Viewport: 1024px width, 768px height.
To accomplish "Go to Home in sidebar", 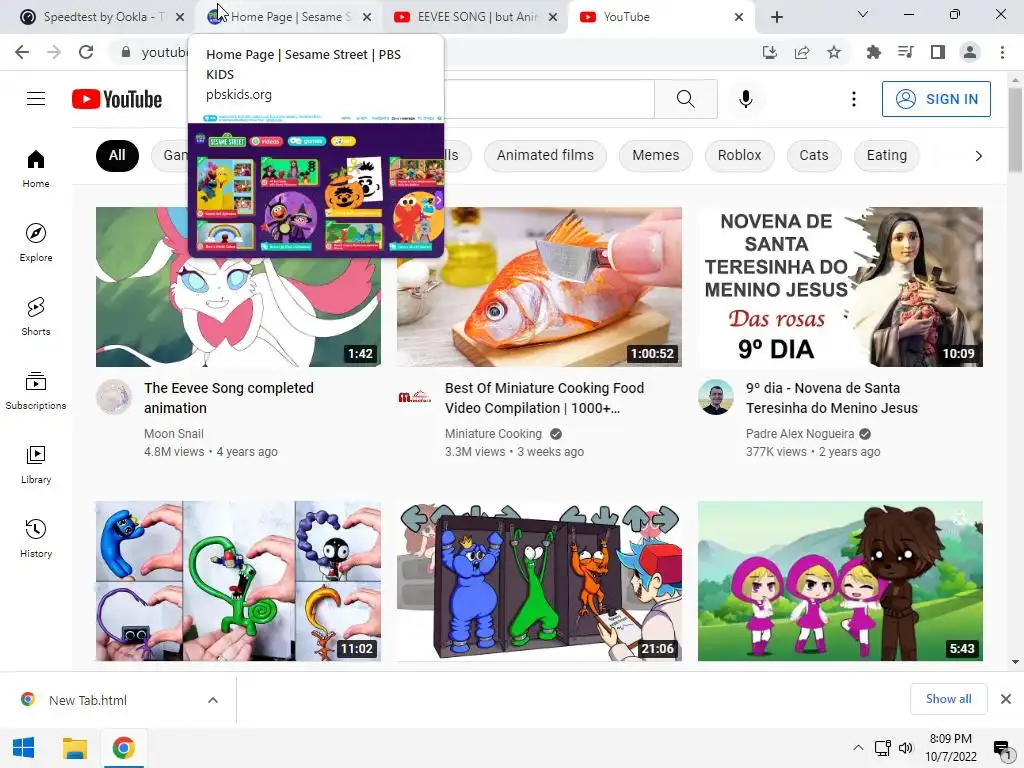I will [x=36, y=168].
